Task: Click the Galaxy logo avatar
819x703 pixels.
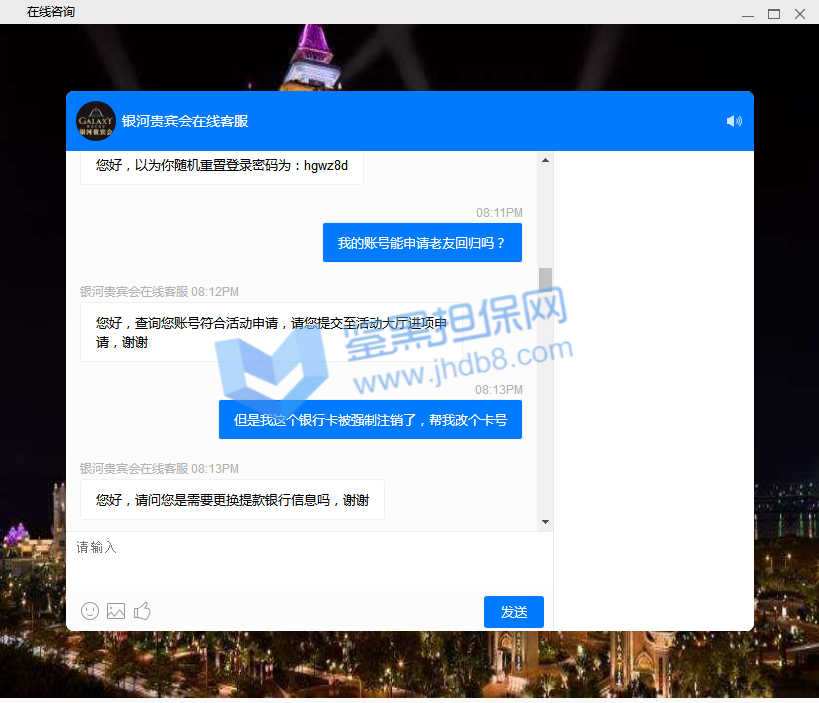Action: tap(96, 121)
